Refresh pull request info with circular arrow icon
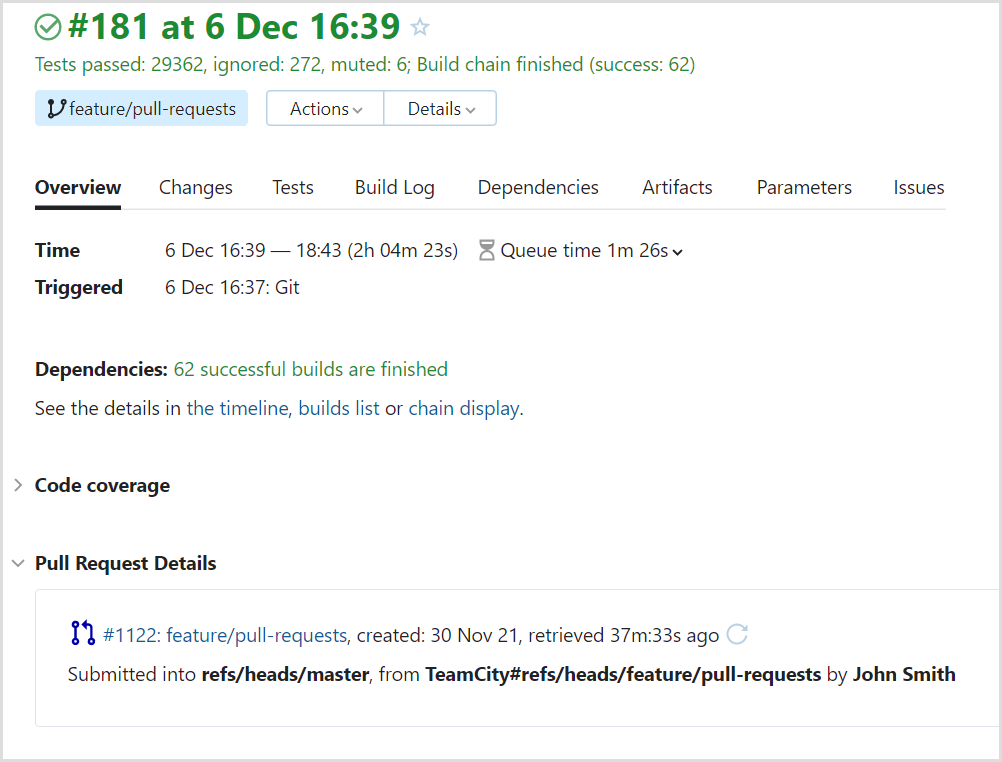Image resolution: width=1002 pixels, height=762 pixels. click(x=737, y=634)
